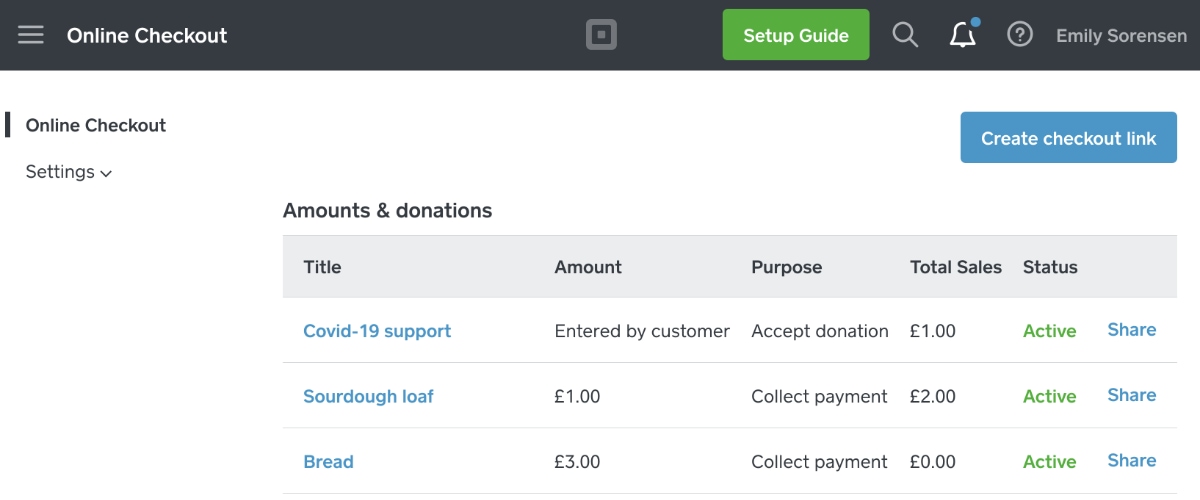The width and height of the screenshot is (1200, 500).
Task: Open the Covid-19 support link
Action: coord(377,331)
